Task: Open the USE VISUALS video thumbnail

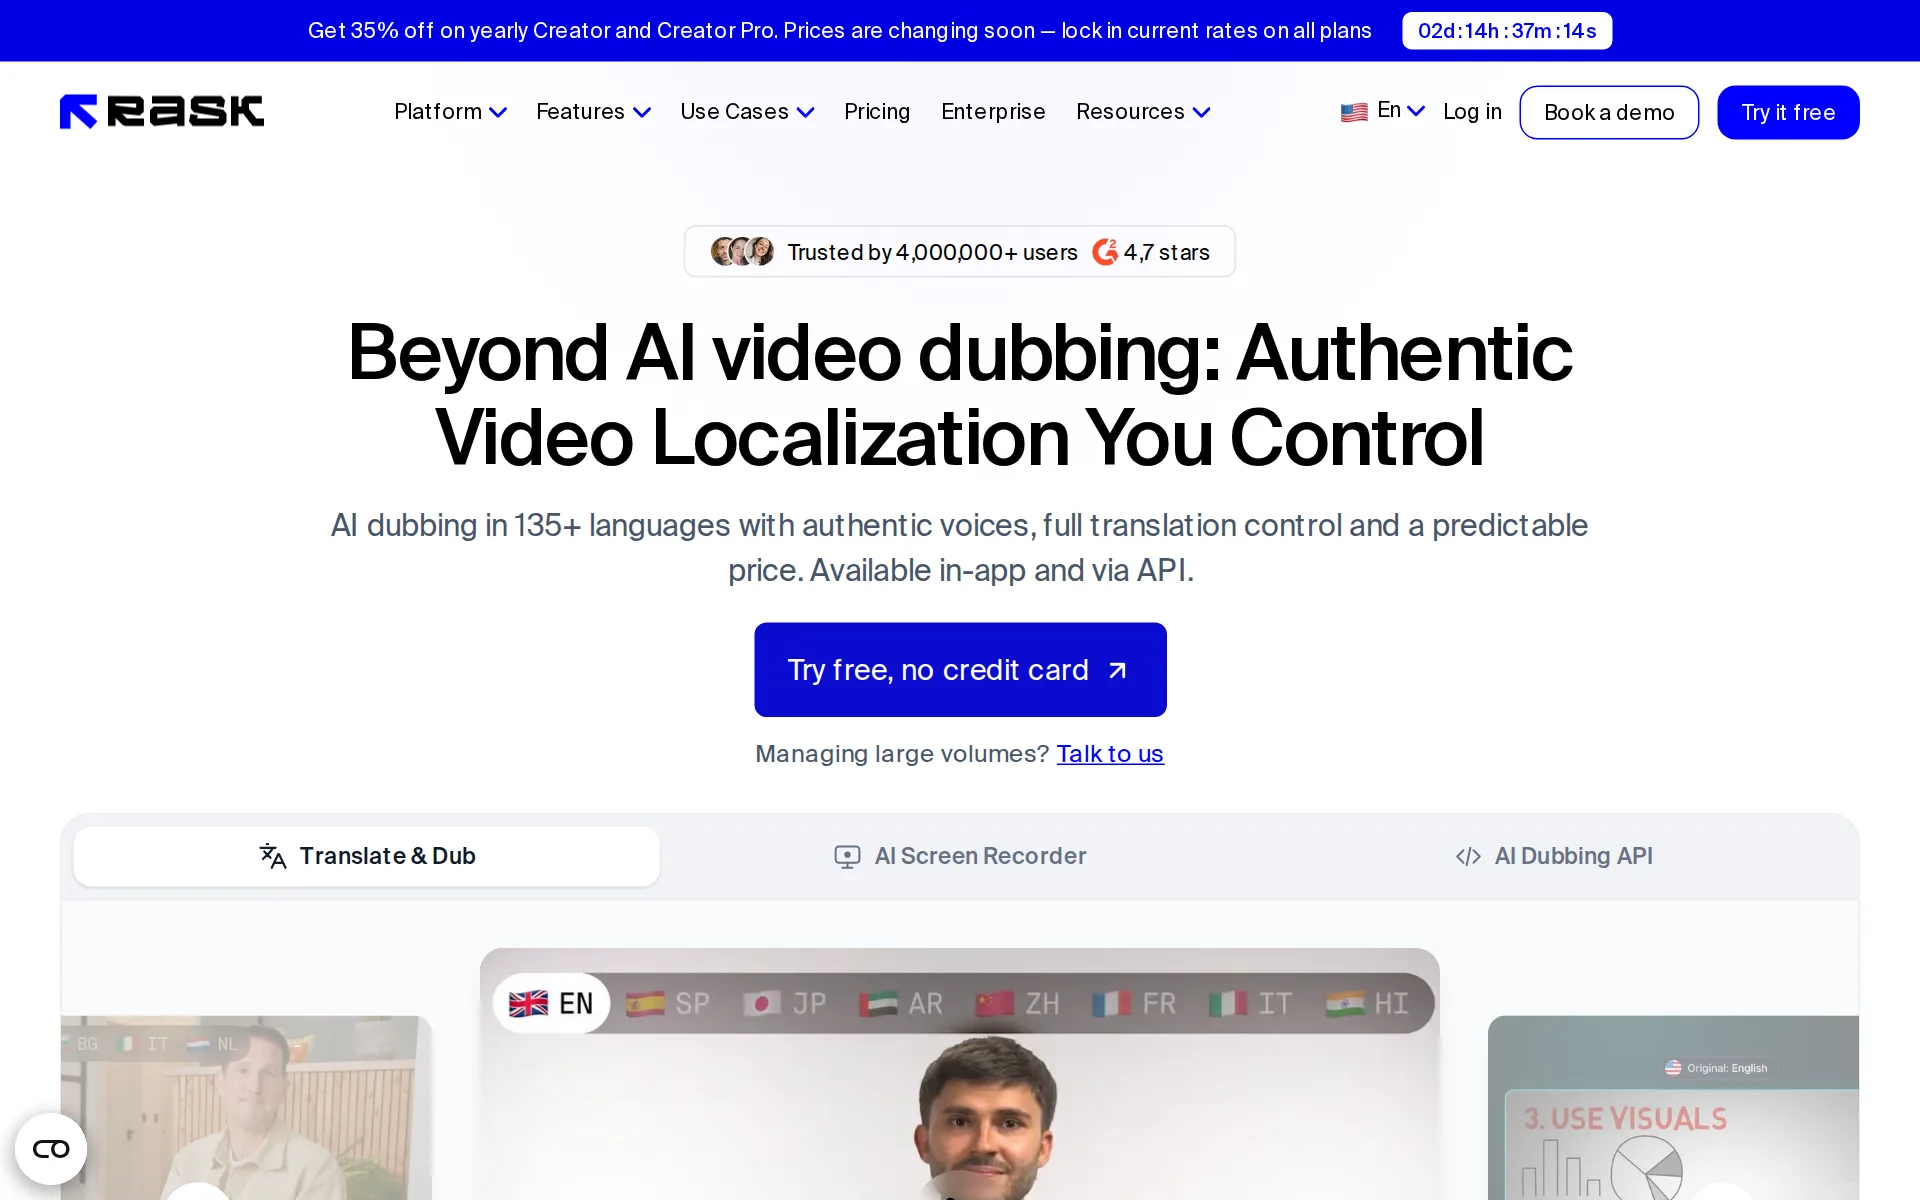Action: 1673,1108
